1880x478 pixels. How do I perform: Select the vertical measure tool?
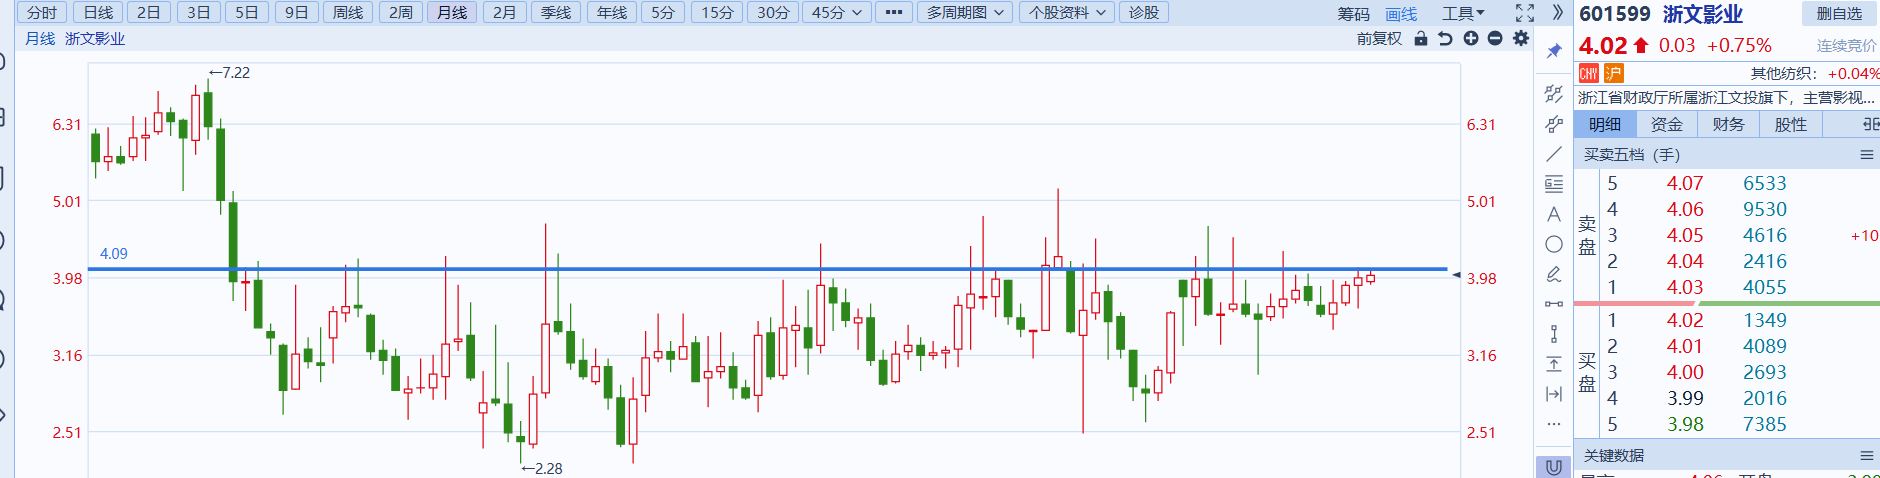coord(1553,334)
